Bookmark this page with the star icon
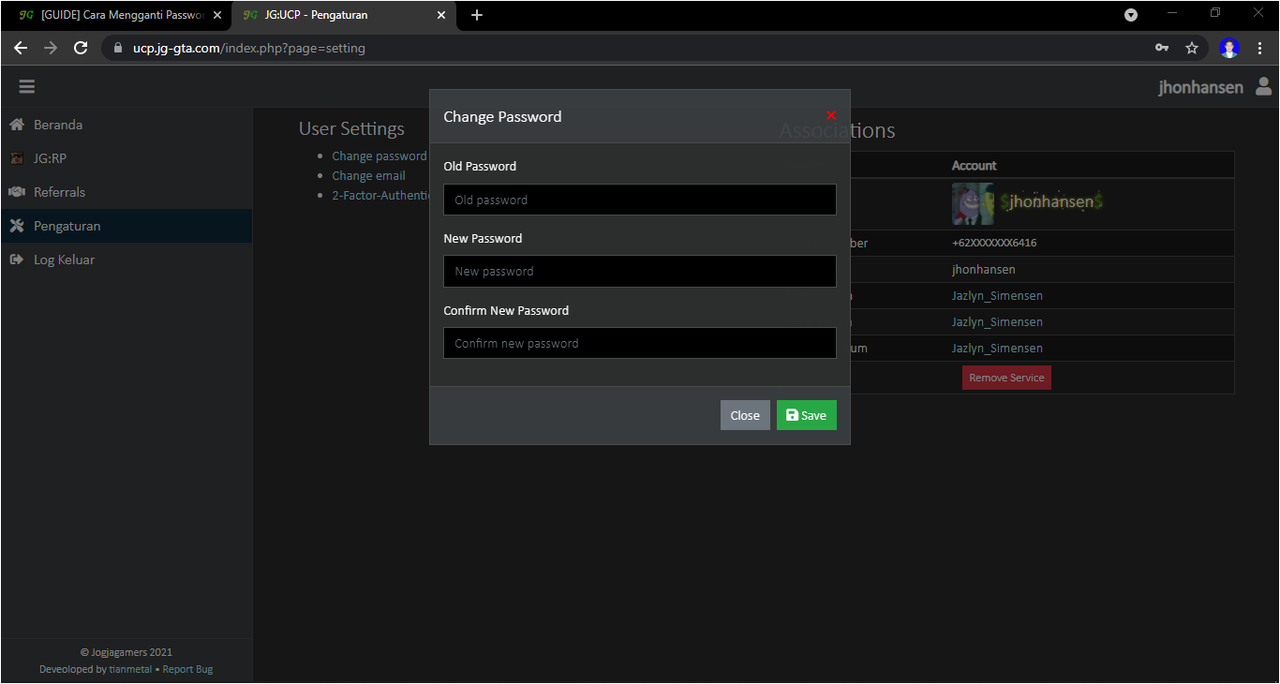Viewport: 1280px width, 684px height. coord(1192,48)
